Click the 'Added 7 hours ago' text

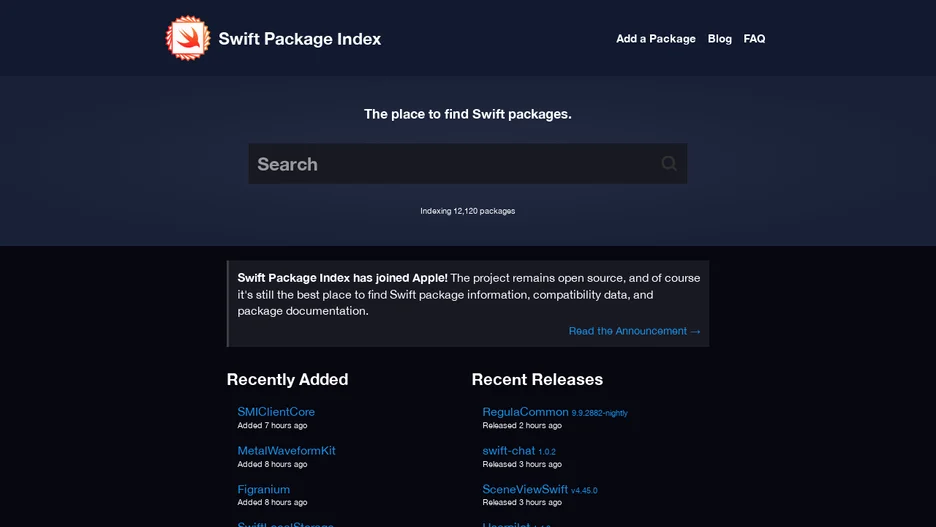click(272, 426)
